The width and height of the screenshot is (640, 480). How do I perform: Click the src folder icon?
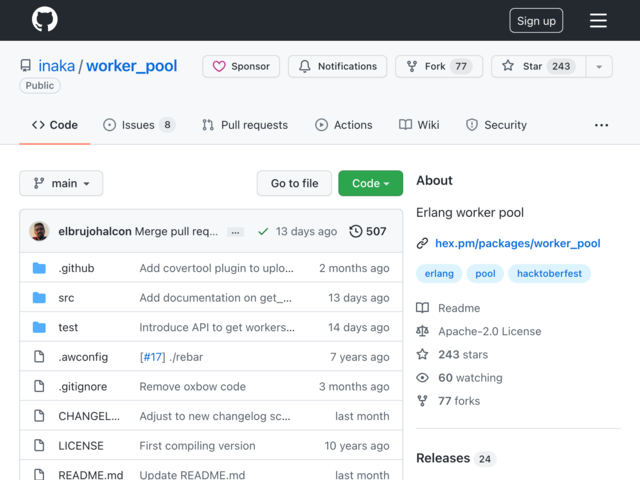(39, 298)
